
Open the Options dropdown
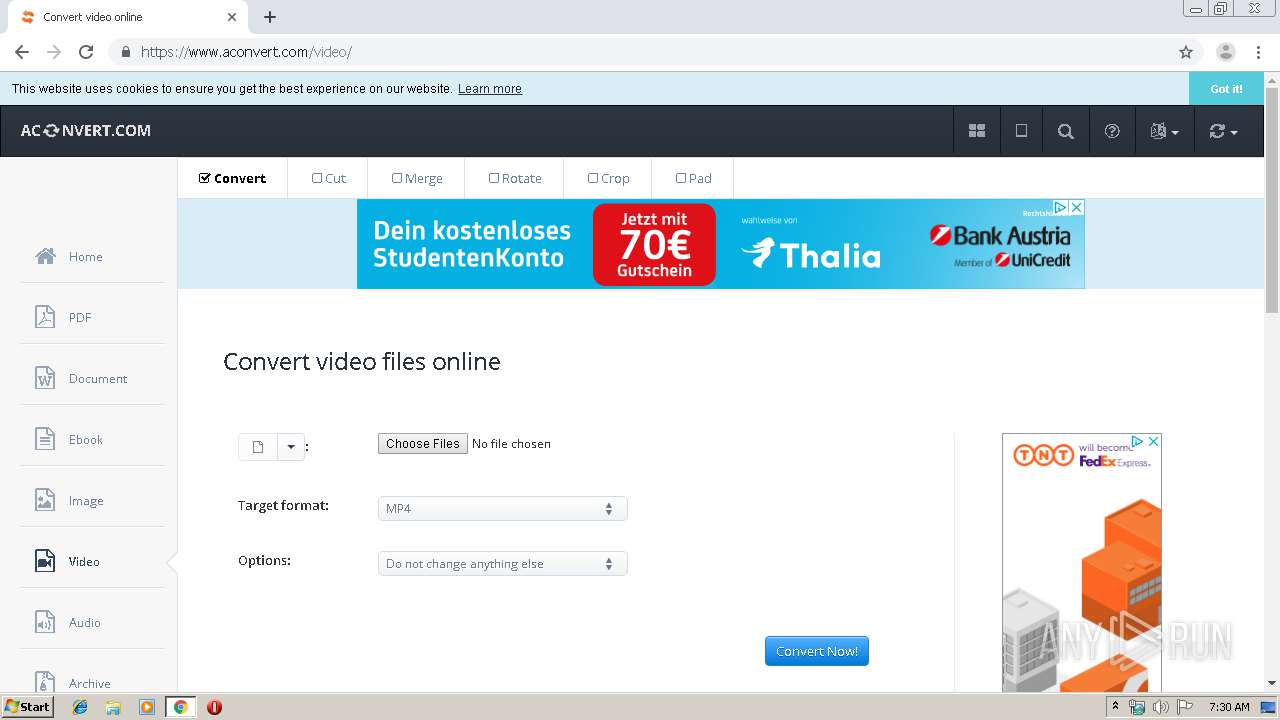coord(502,564)
